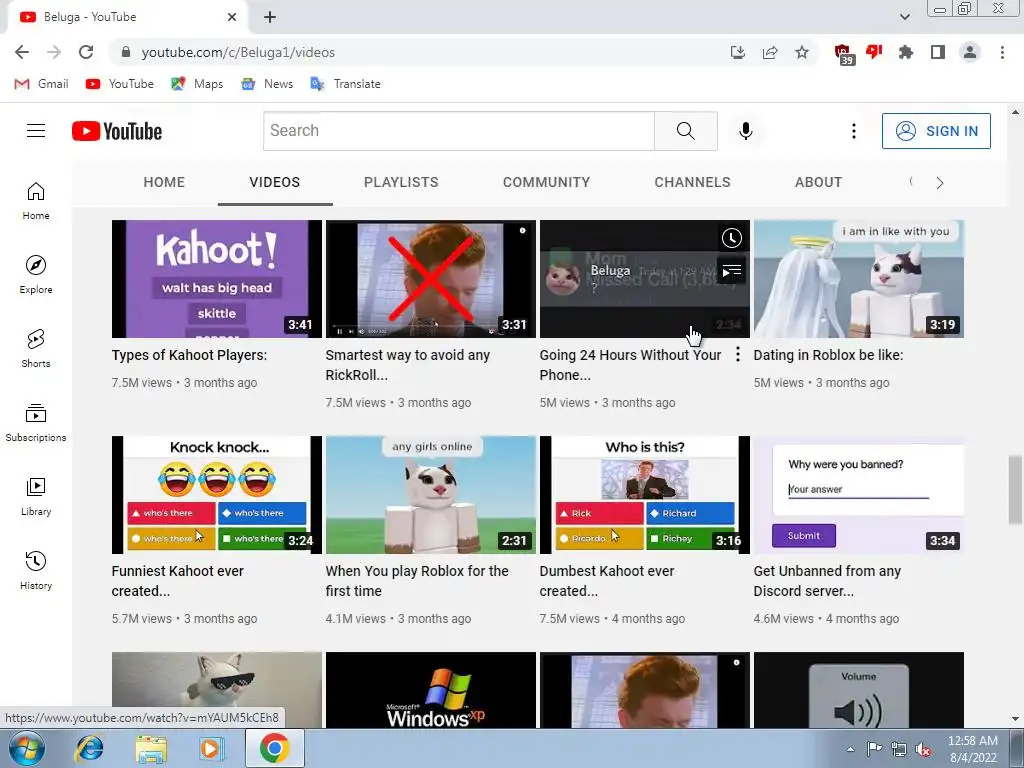
Task: Open Get Unbanned from any Discord title
Action: [827, 581]
